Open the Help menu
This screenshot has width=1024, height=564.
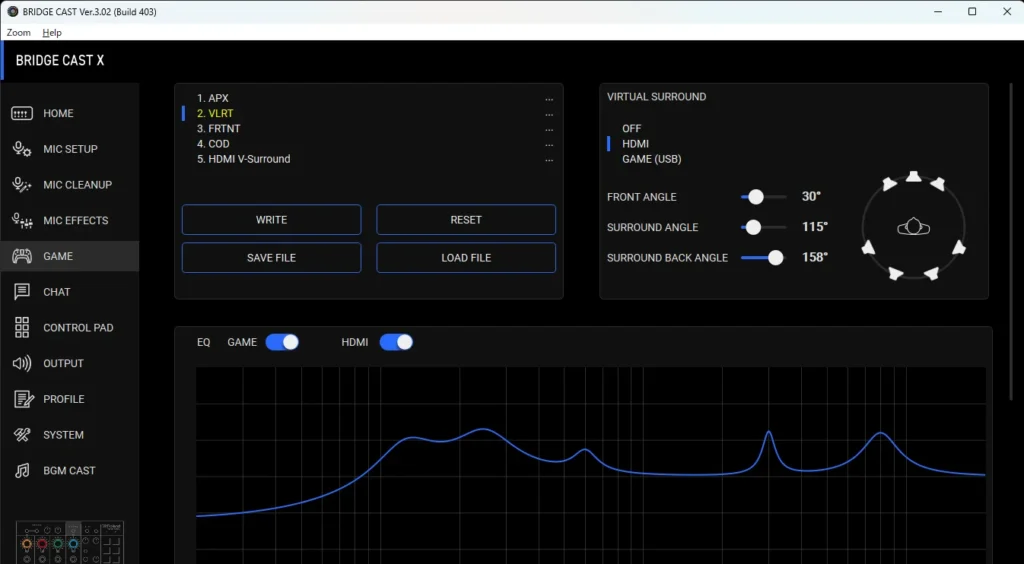click(x=52, y=33)
